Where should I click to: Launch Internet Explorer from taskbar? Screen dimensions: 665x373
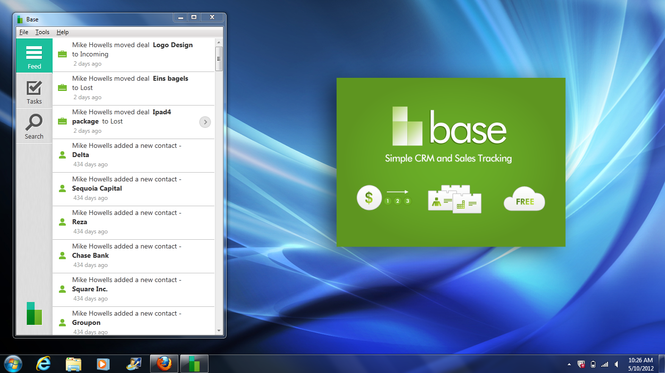tap(43, 364)
